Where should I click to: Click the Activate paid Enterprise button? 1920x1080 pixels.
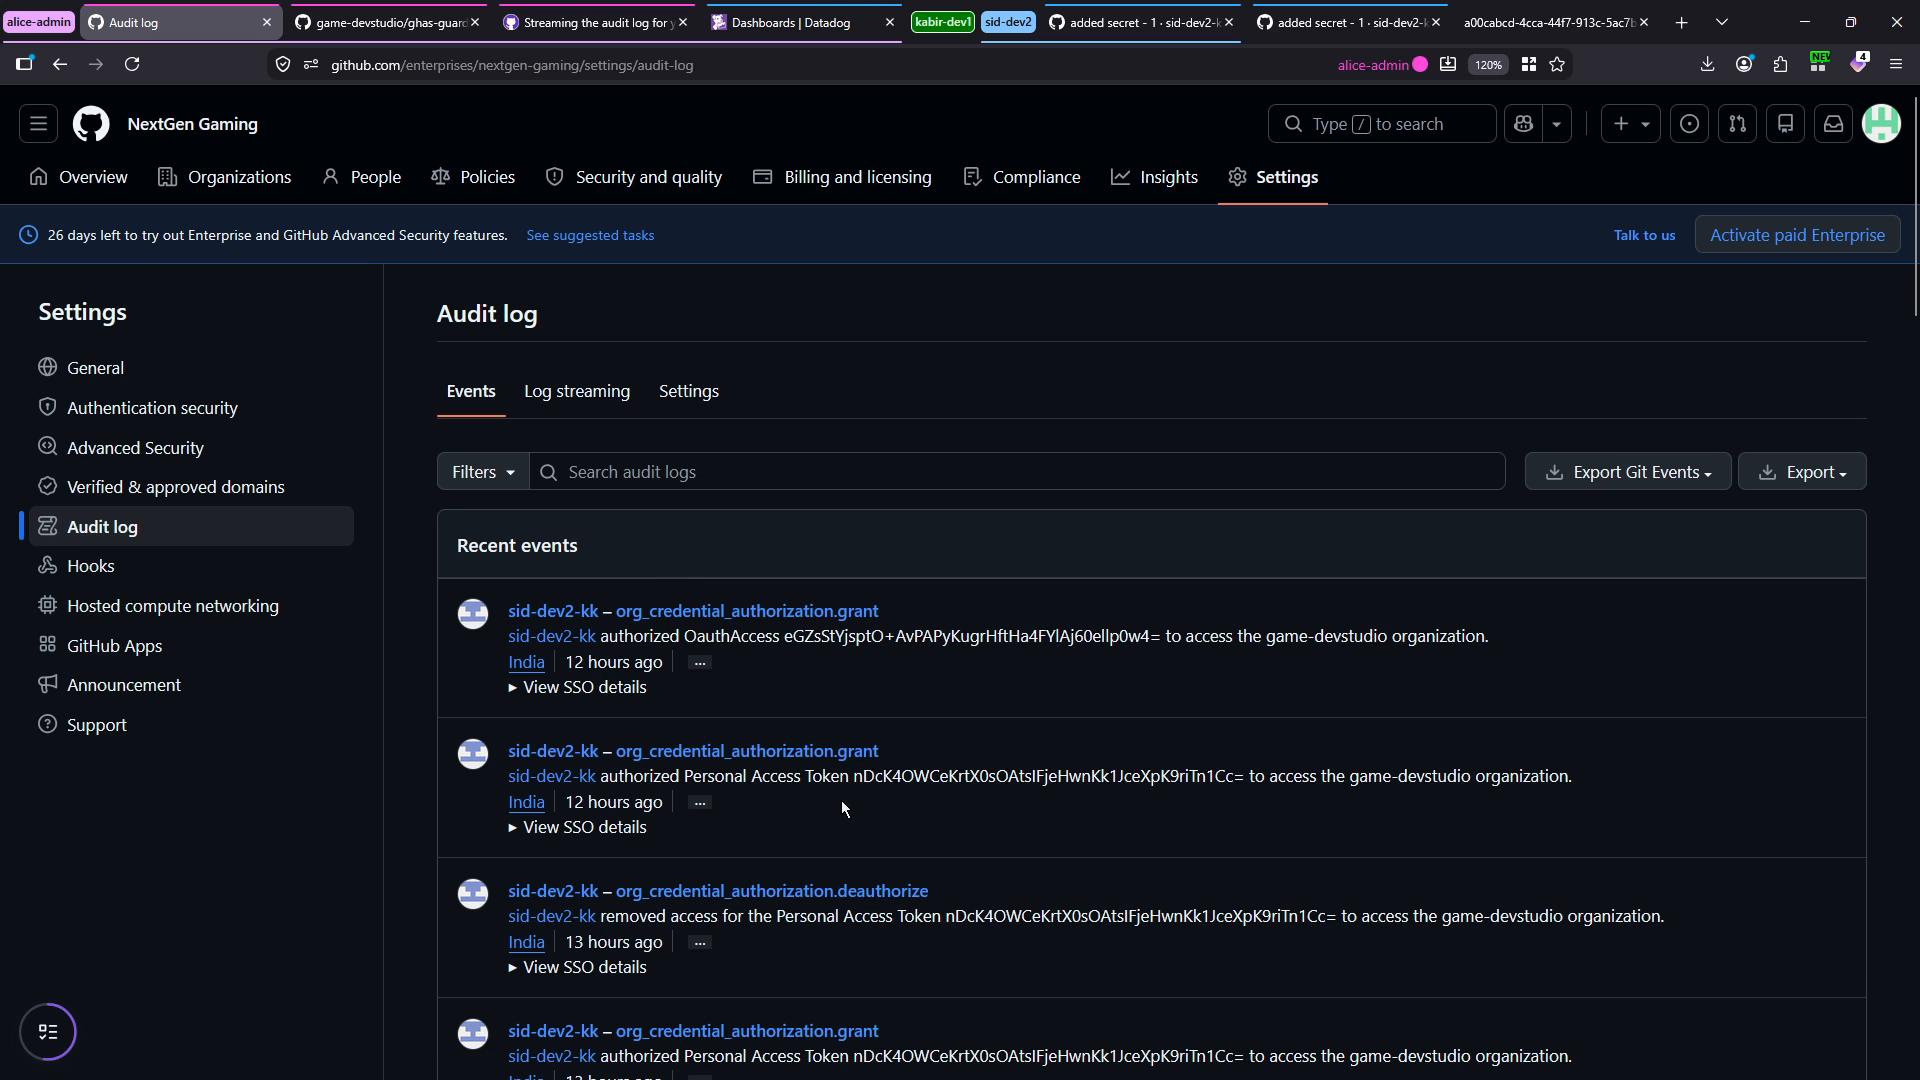pos(1797,235)
